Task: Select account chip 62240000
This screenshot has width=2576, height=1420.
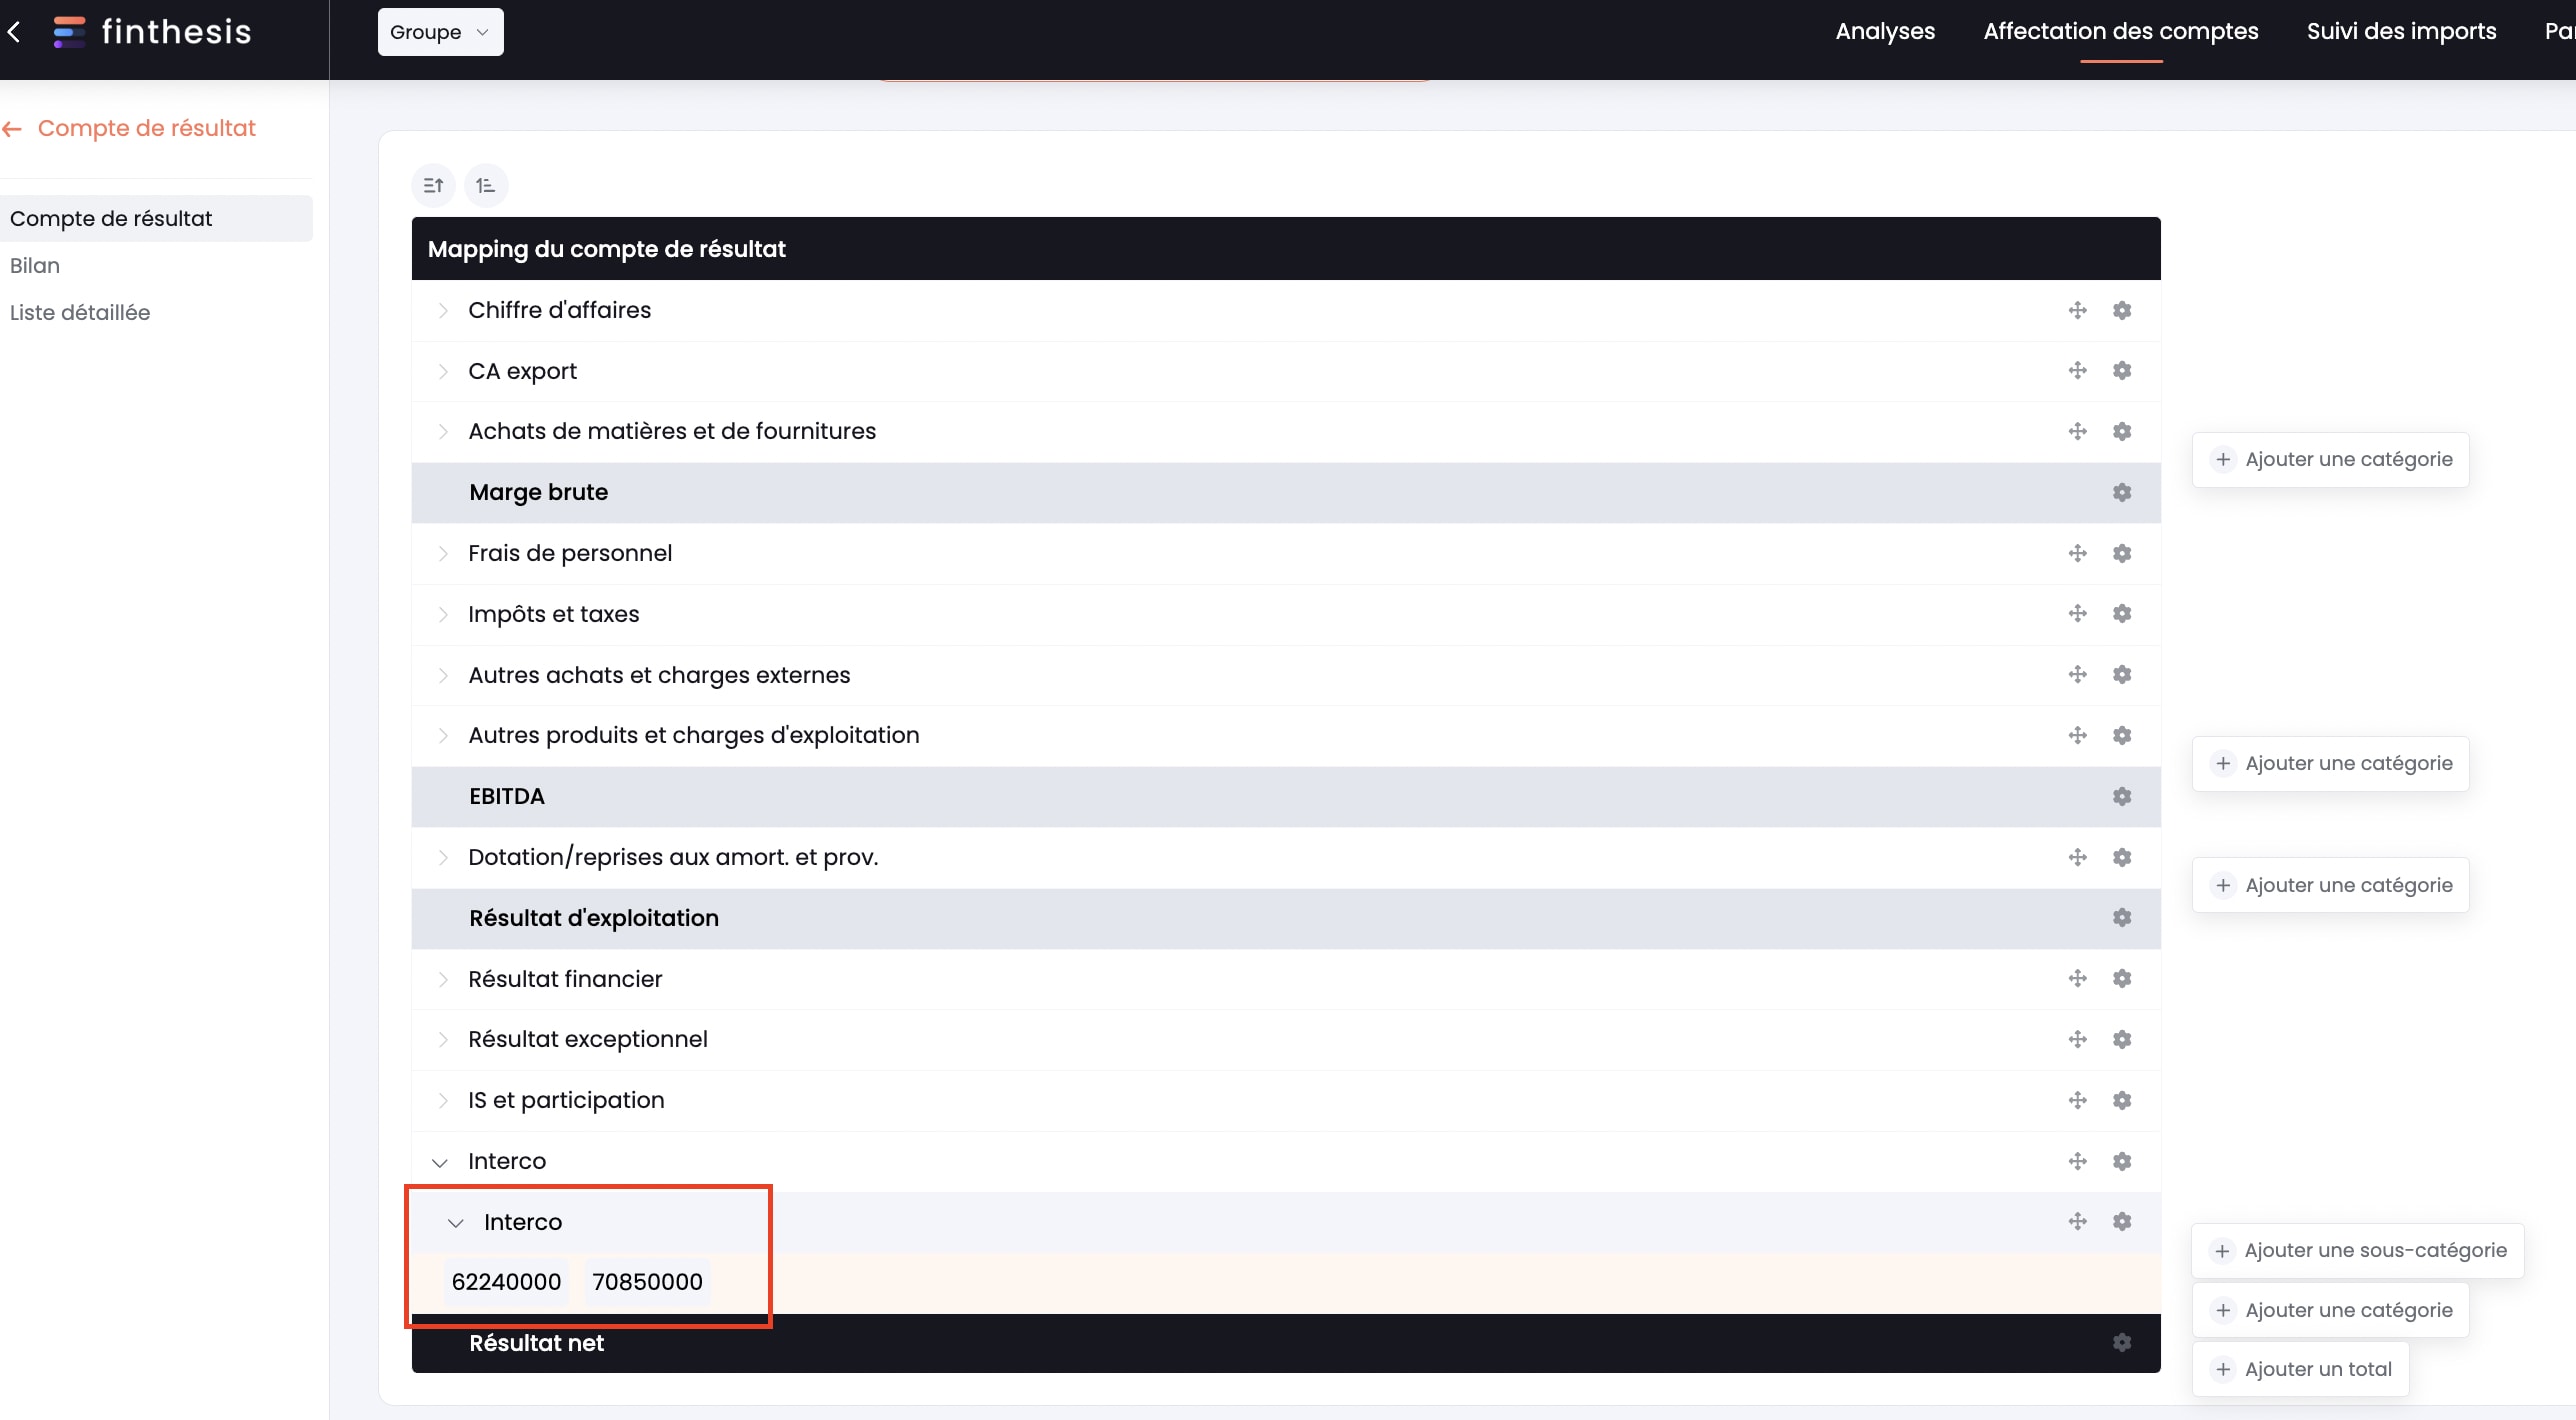Action: click(x=506, y=1282)
